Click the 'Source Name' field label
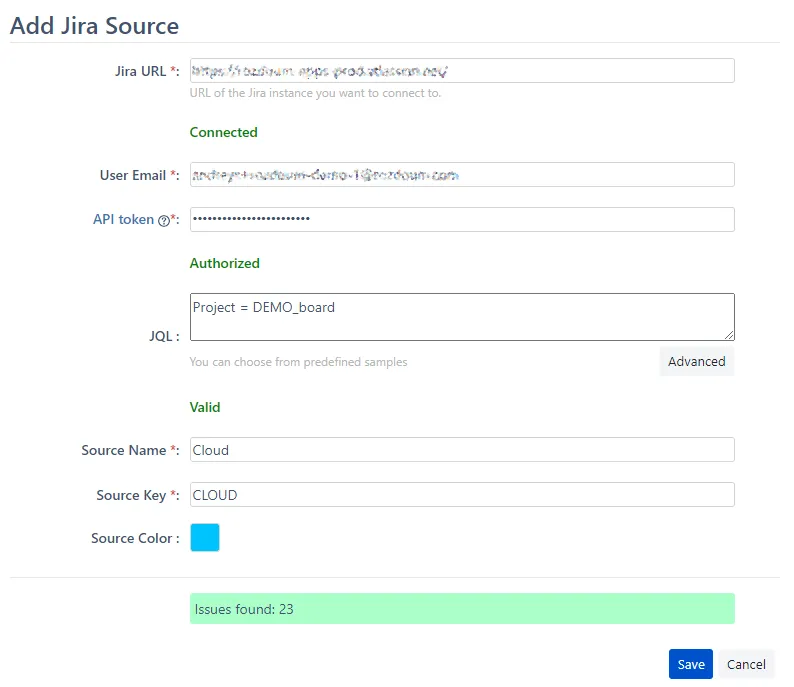The width and height of the screenshot is (794, 687). 130,450
